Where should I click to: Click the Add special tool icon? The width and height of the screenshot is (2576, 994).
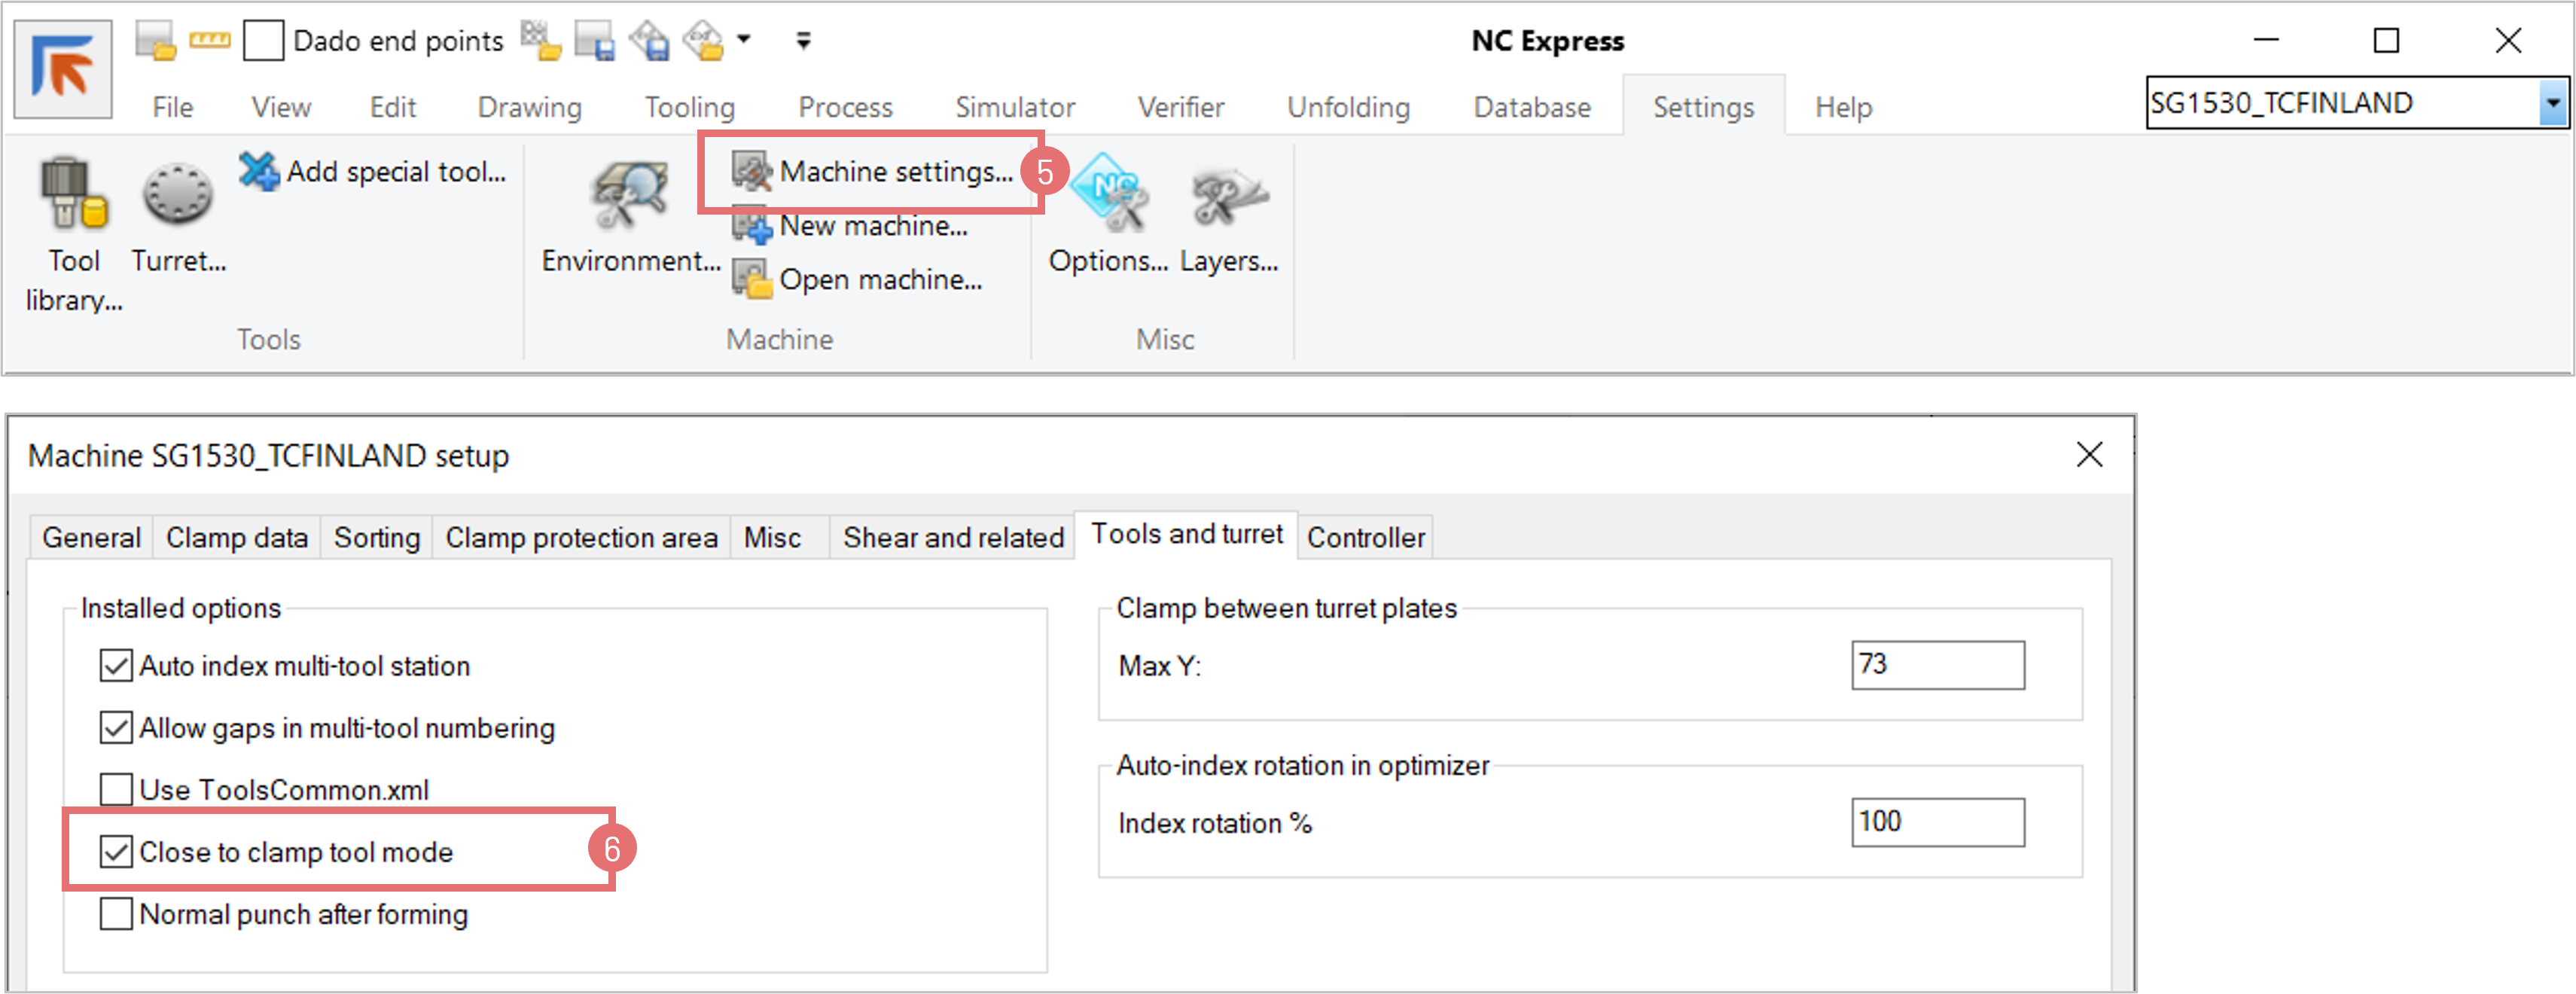click(x=259, y=171)
